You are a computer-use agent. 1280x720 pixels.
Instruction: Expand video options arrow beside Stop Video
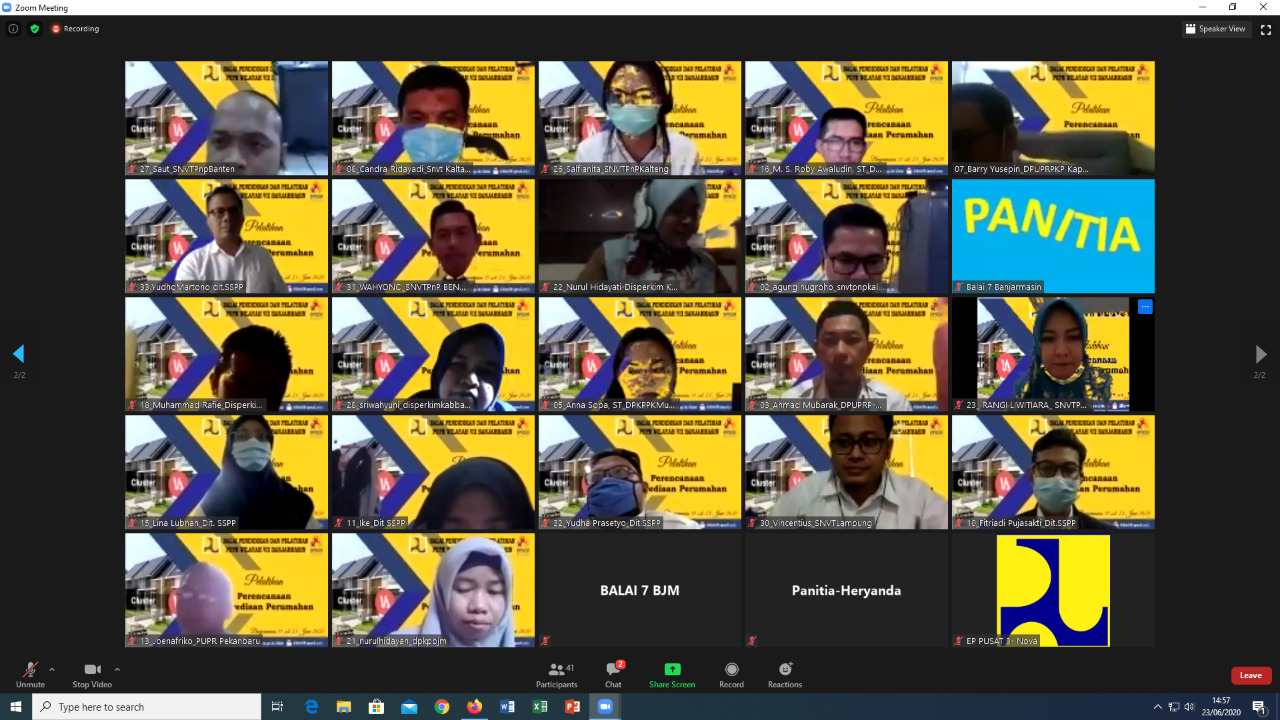(117, 670)
